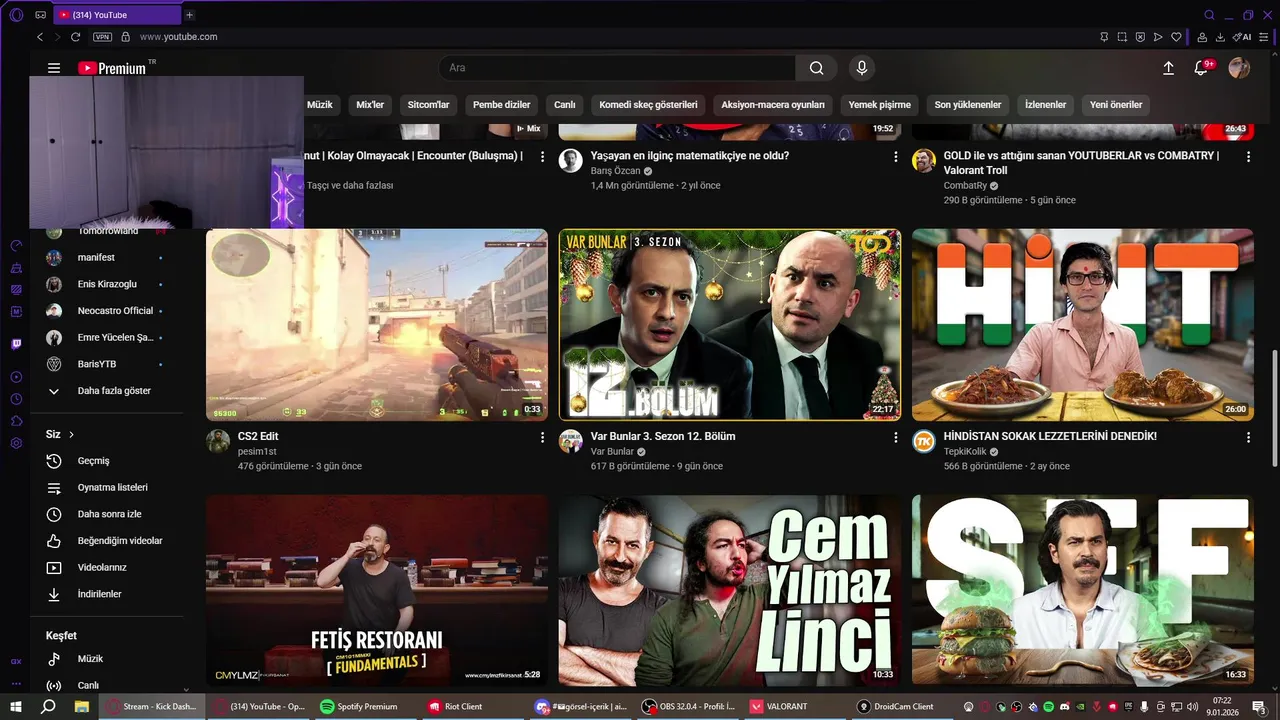Click the address bar URL
Screen dimensions: 1280x720
(x=178, y=37)
